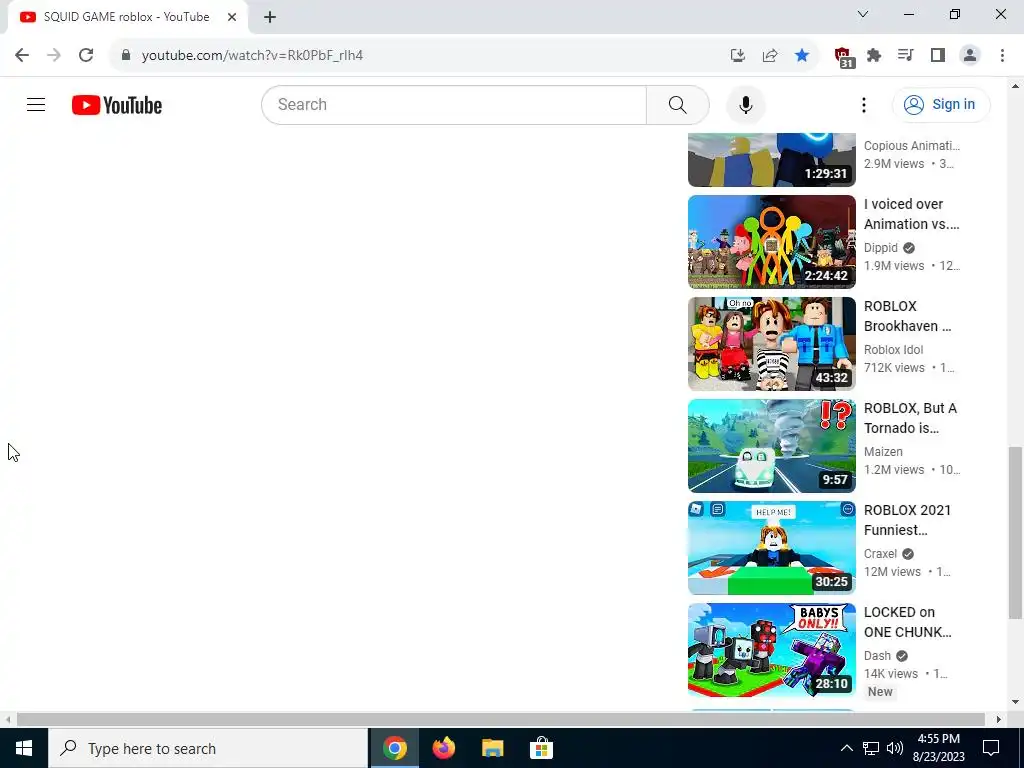Image resolution: width=1024 pixels, height=768 pixels.
Task: Click the Copious Animati... channel name
Action: click(912, 146)
